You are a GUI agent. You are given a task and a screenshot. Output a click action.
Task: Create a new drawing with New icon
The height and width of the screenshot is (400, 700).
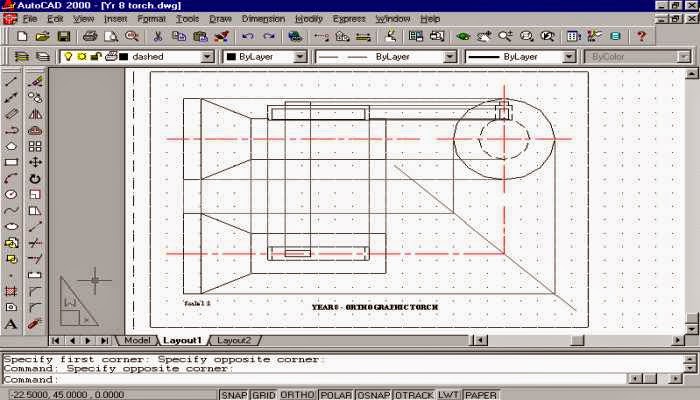[22, 37]
